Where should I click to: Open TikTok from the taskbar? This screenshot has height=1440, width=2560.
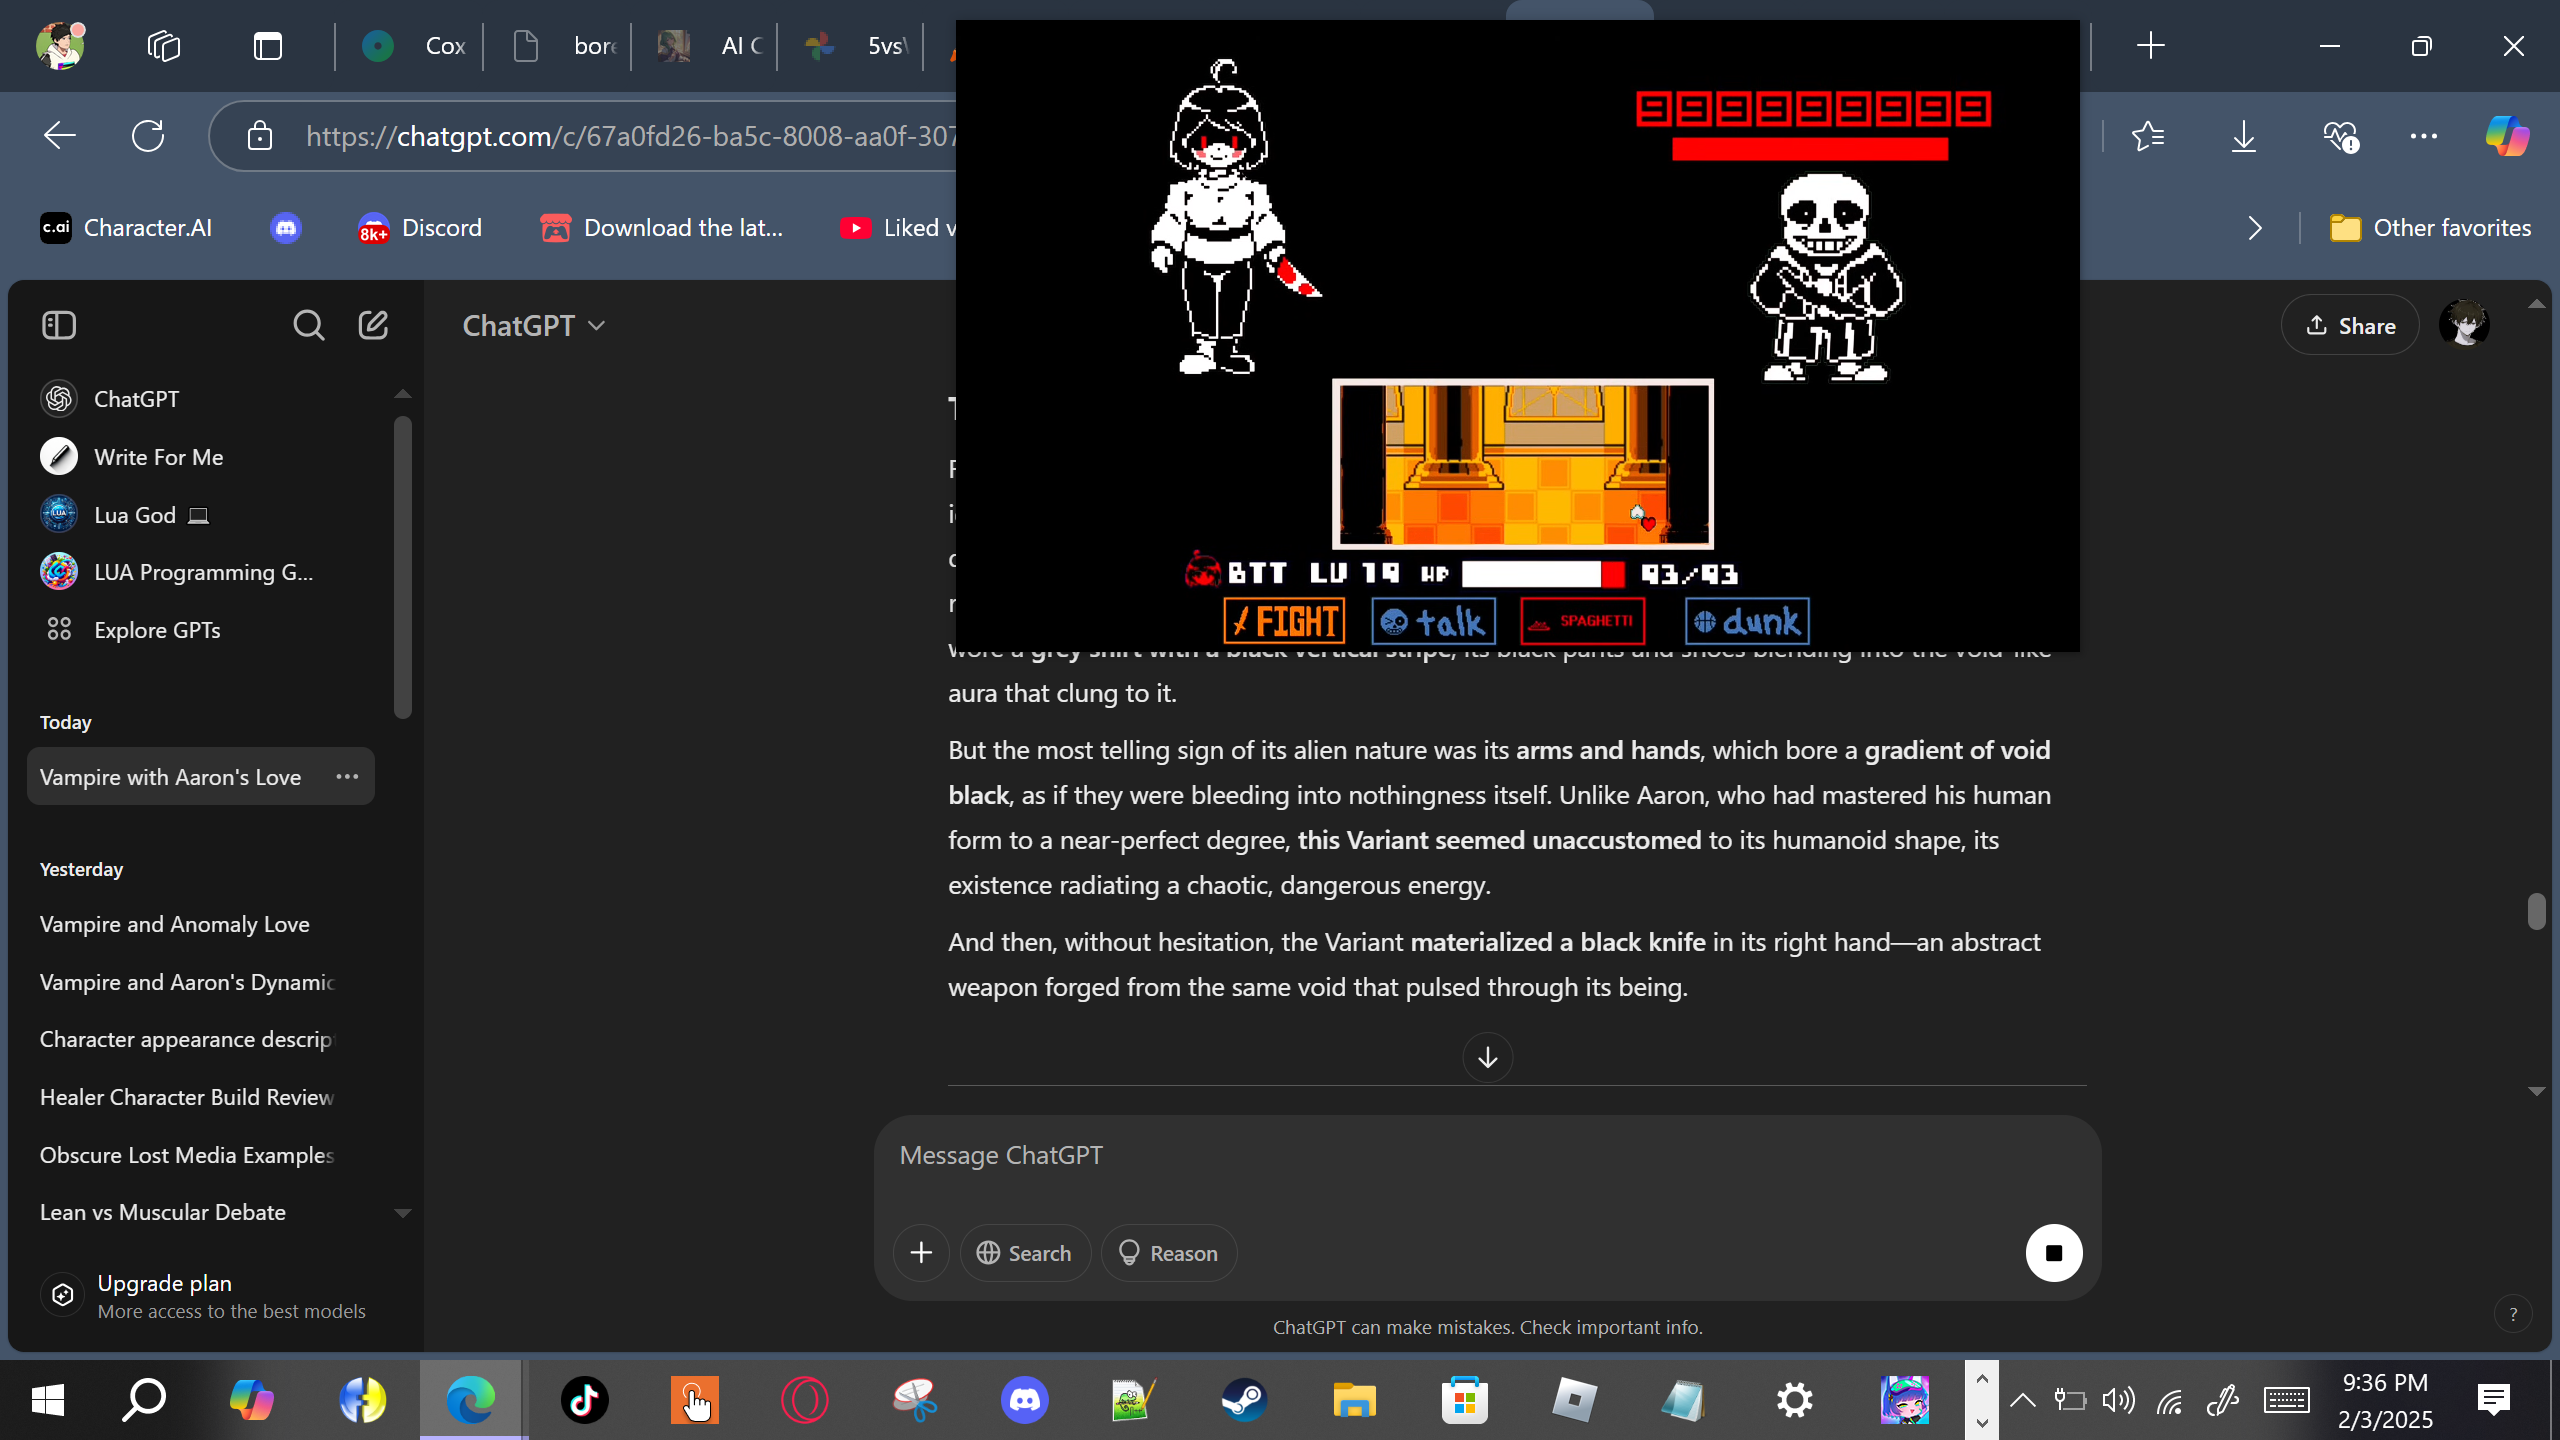tap(584, 1400)
